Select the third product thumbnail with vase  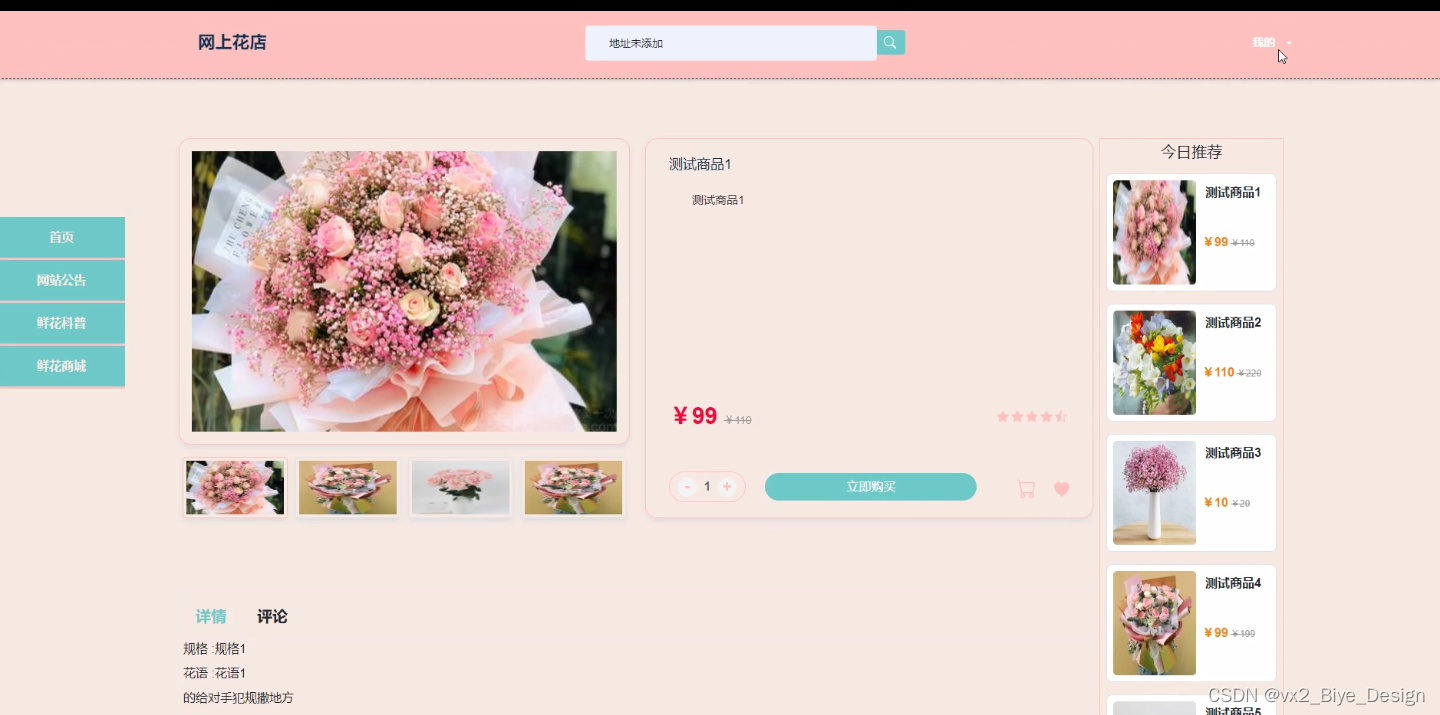461,488
